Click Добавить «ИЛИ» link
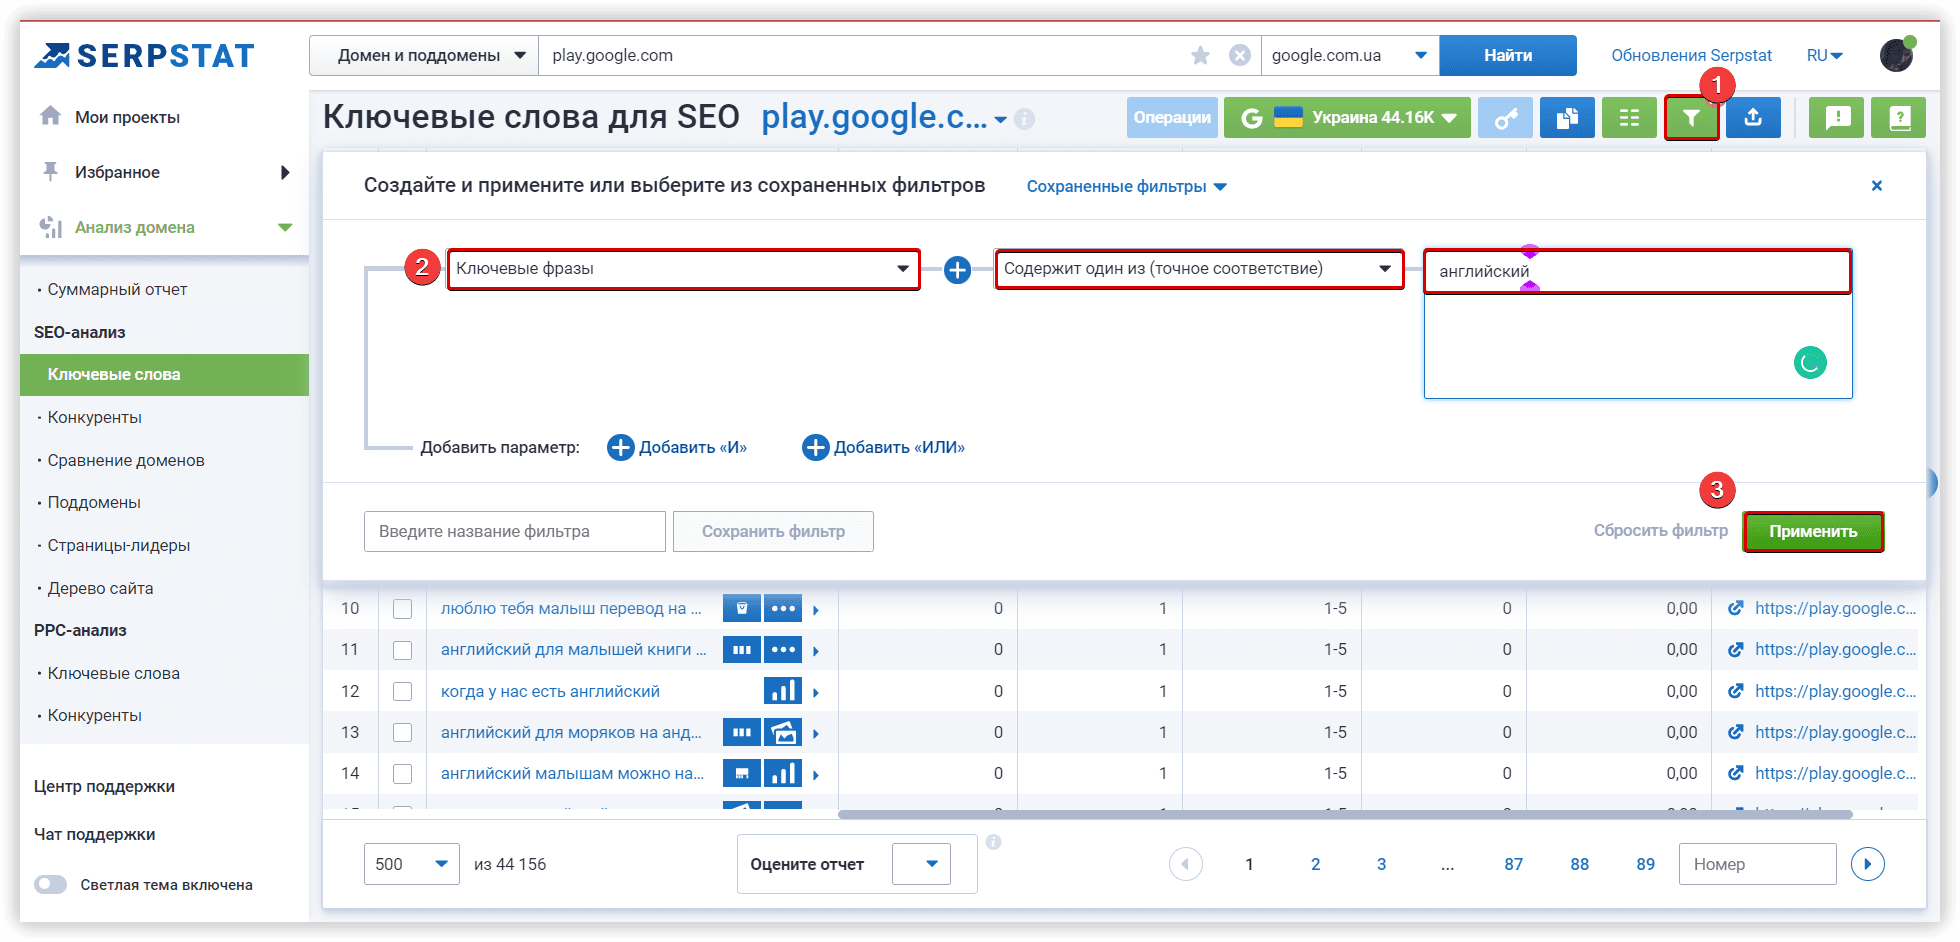The image size is (1960, 942). click(x=884, y=448)
